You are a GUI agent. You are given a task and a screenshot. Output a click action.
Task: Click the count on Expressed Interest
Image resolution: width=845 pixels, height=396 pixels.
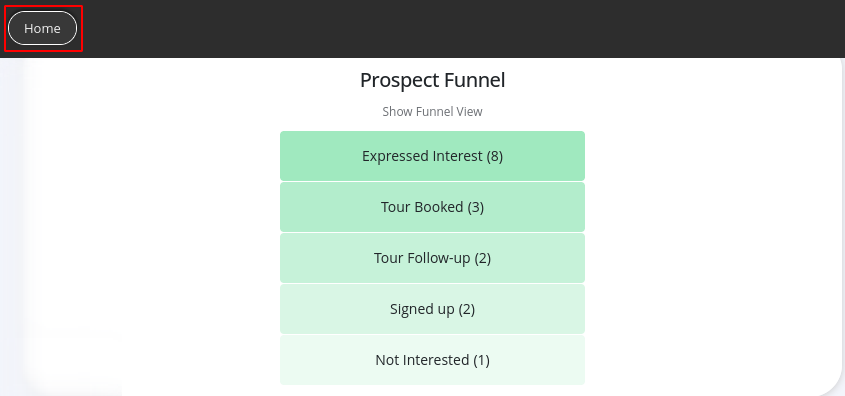pyautogui.click(x=494, y=156)
